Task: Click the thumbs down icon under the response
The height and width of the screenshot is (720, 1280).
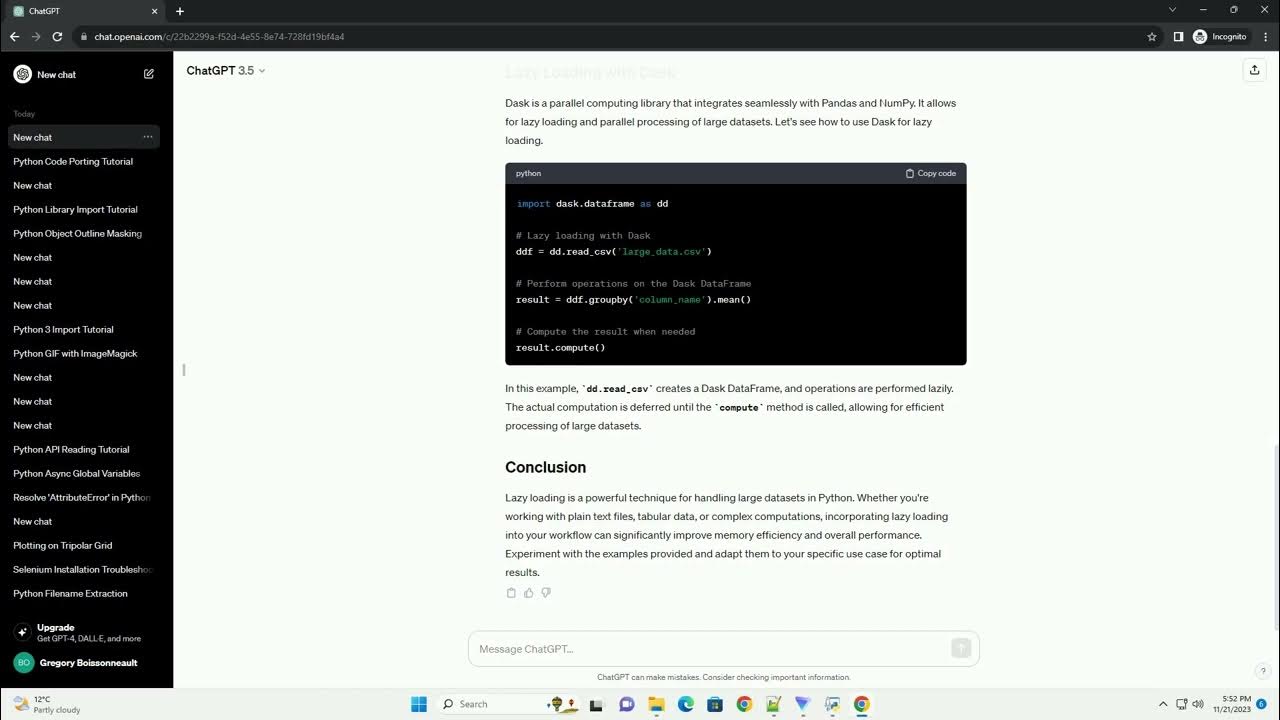Action: pos(546,593)
